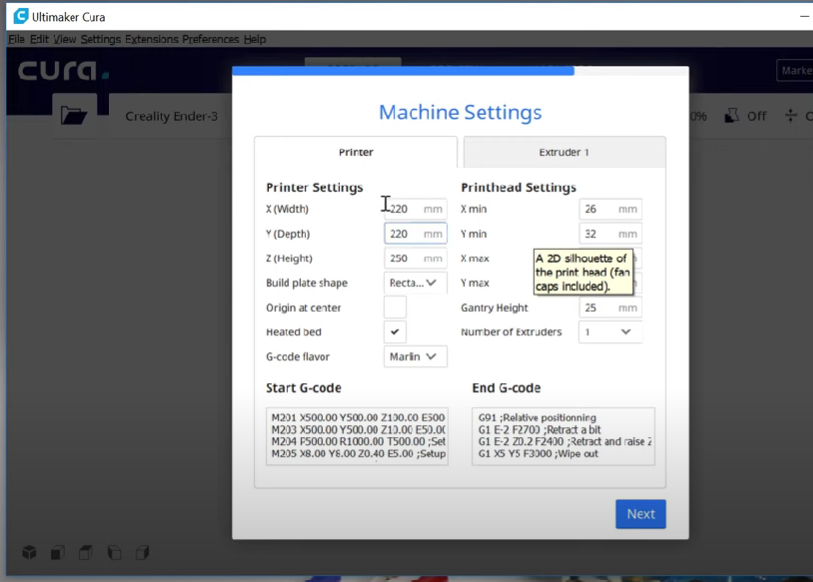Select the left side view cube icon

pos(114,552)
